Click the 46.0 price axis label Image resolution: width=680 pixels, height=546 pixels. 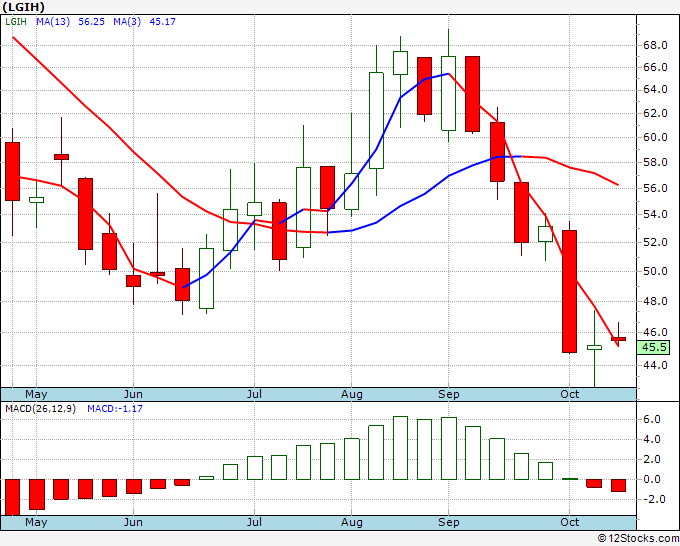click(x=655, y=333)
